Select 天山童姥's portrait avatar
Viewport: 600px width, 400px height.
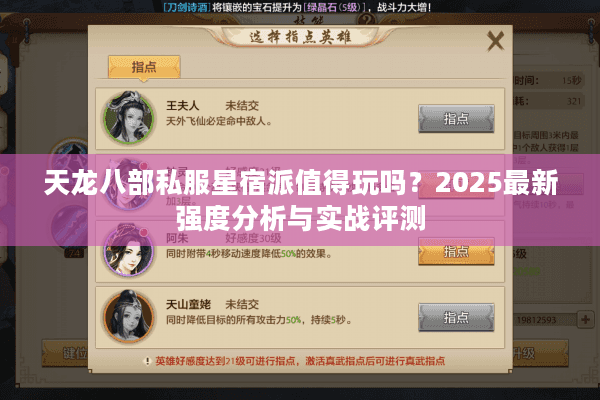point(129,316)
